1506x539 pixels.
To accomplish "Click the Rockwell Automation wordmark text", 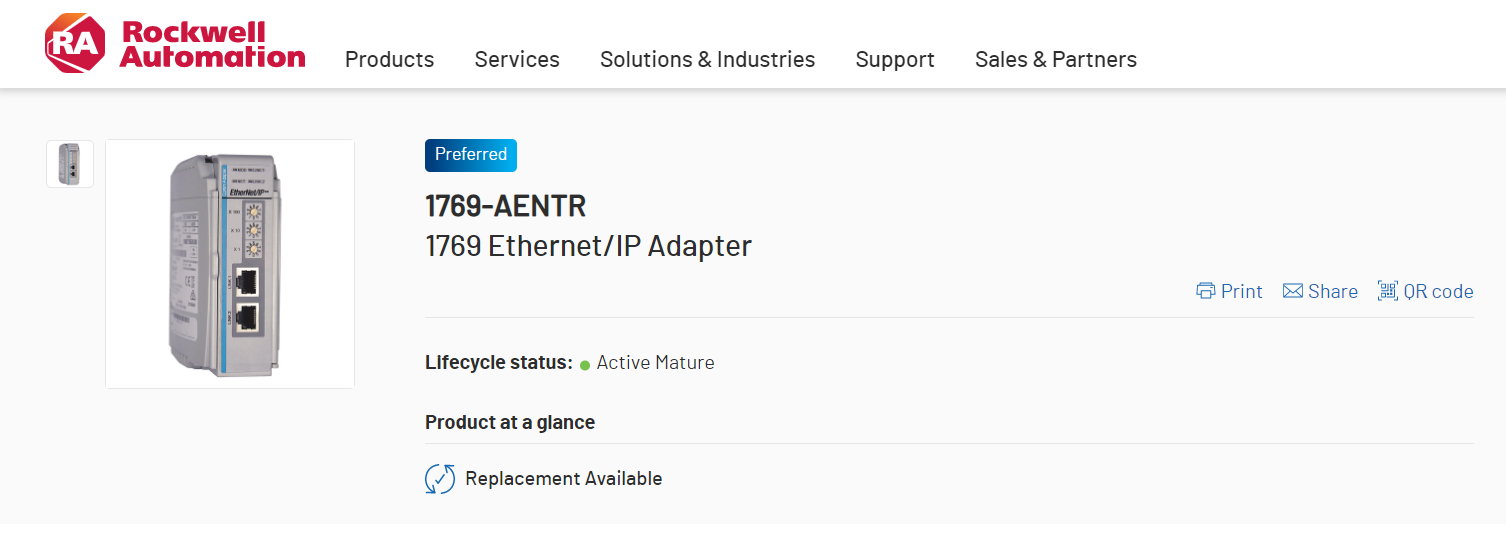I will click(x=212, y=45).
